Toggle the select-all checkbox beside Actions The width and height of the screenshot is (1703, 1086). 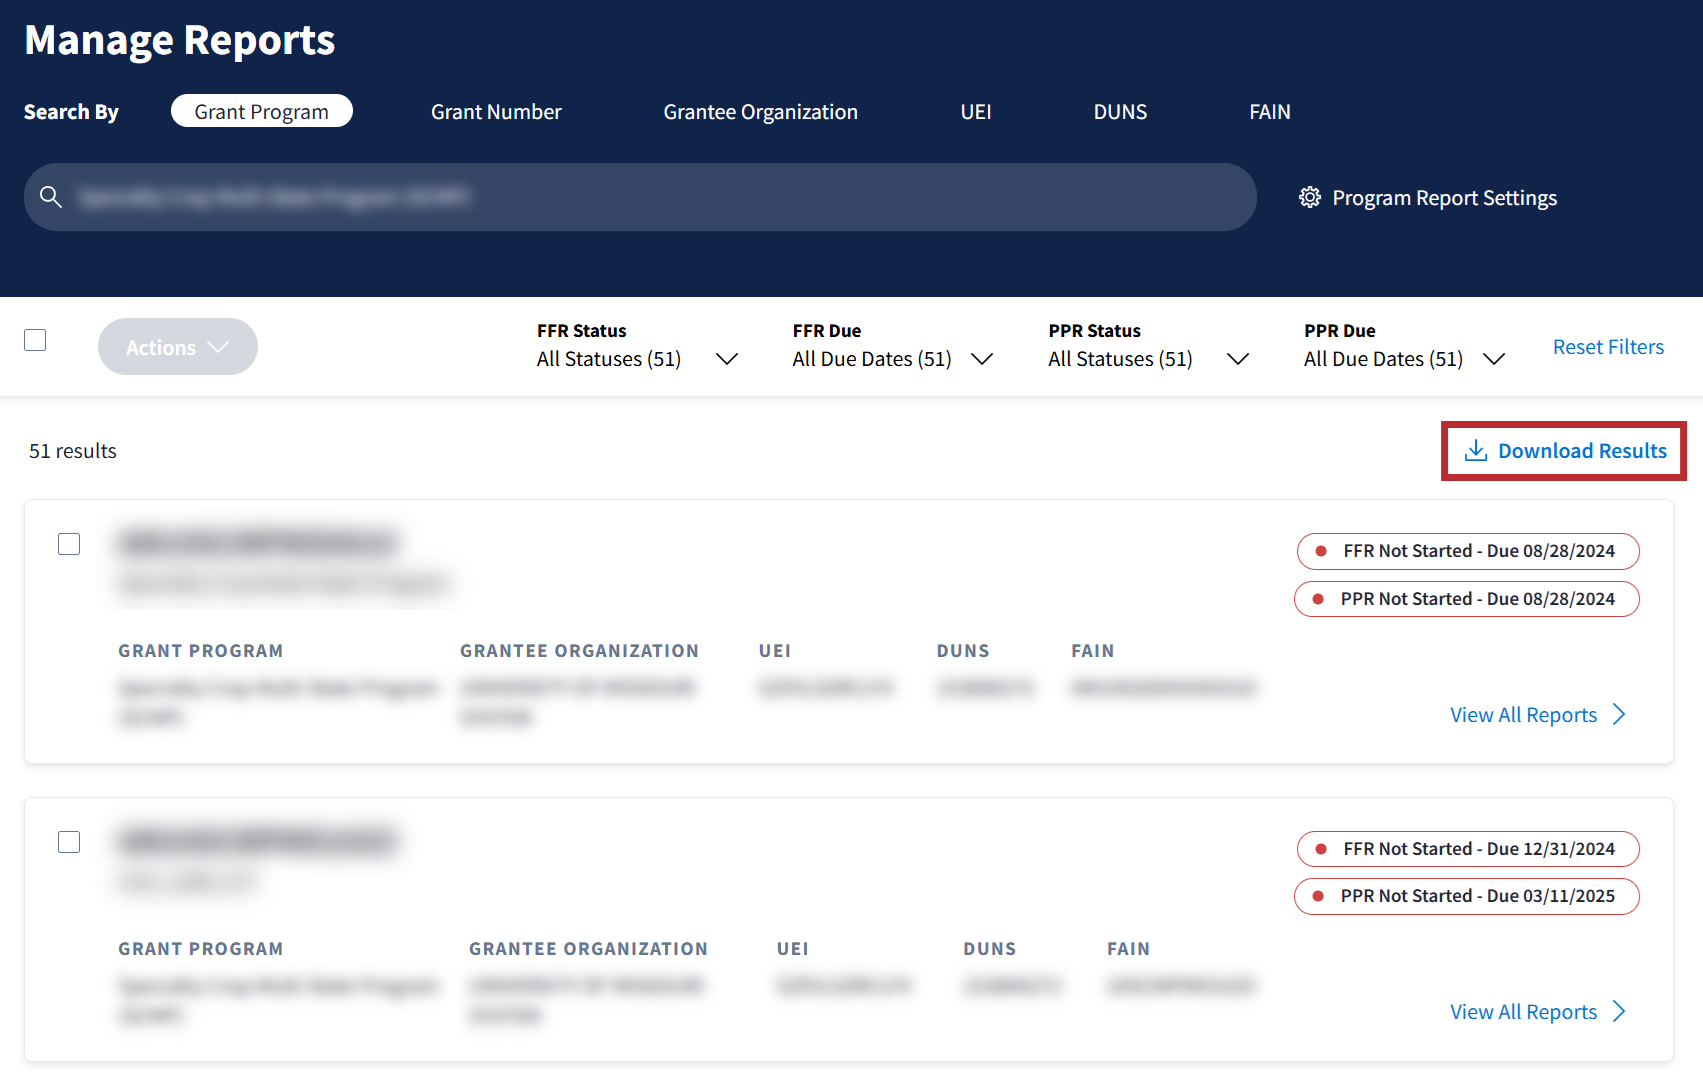point(35,340)
